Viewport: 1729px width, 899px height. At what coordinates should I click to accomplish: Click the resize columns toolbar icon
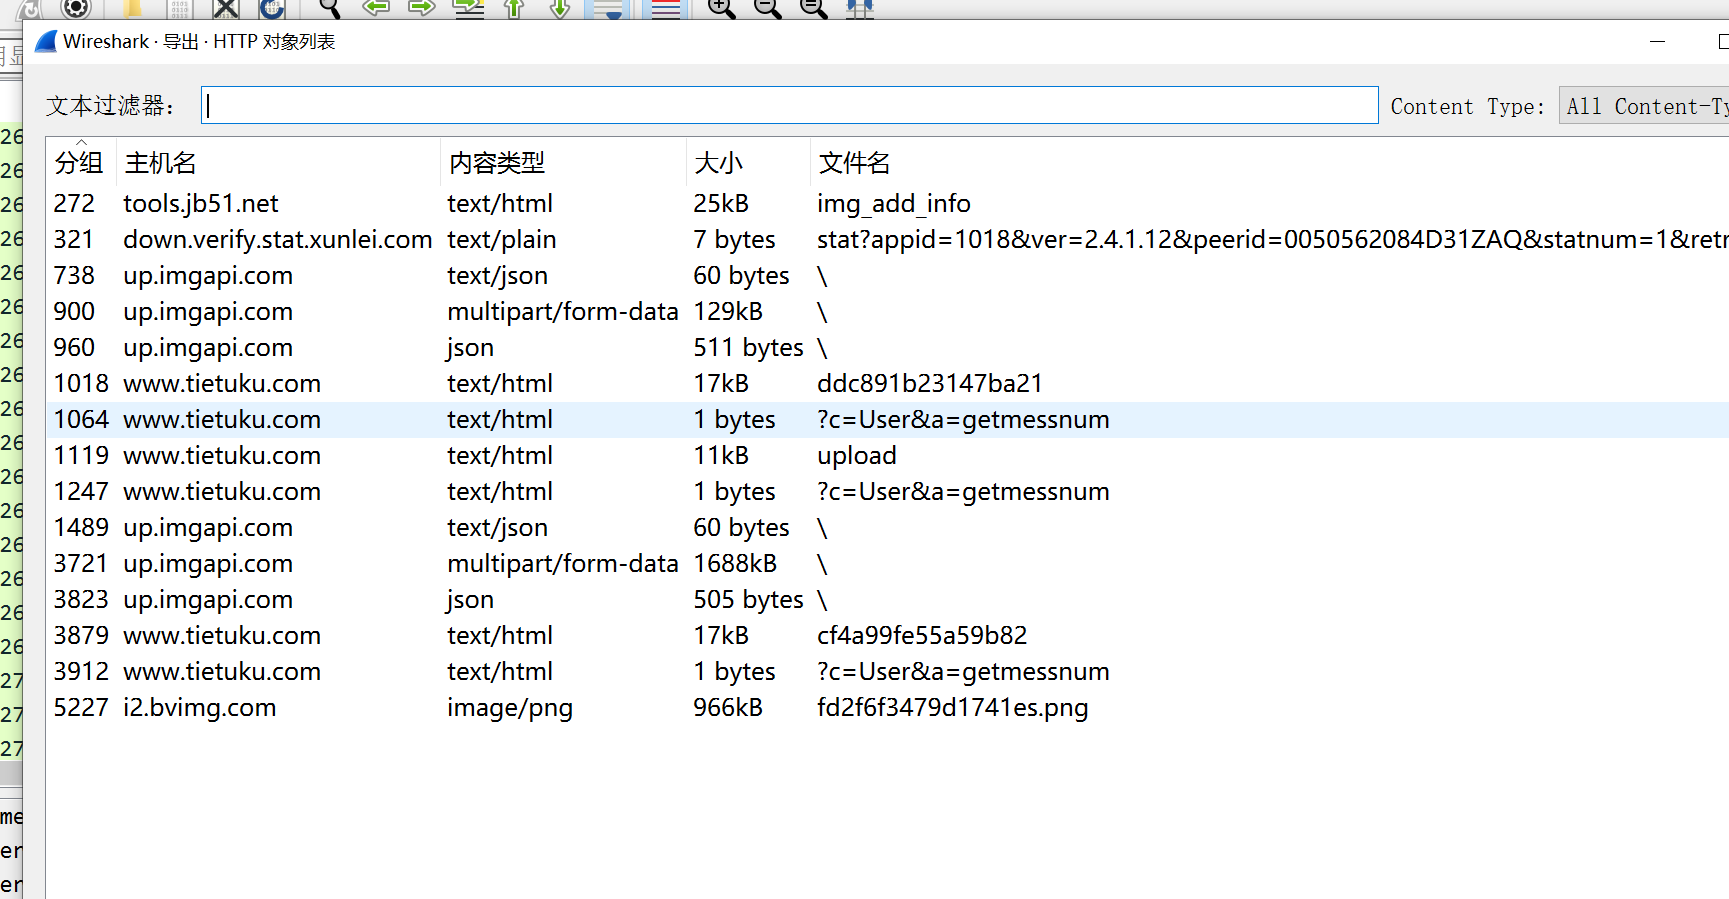tap(860, 8)
